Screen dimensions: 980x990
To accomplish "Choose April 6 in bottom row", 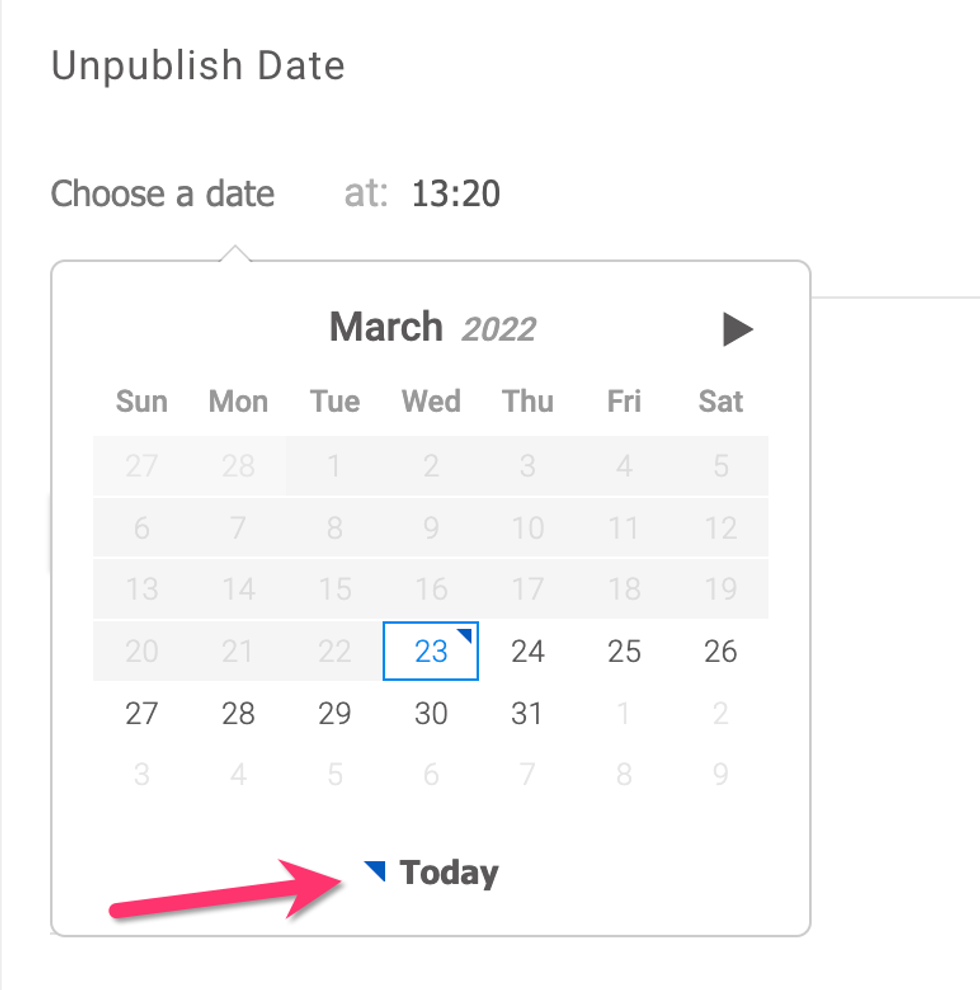I will click(431, 774).
